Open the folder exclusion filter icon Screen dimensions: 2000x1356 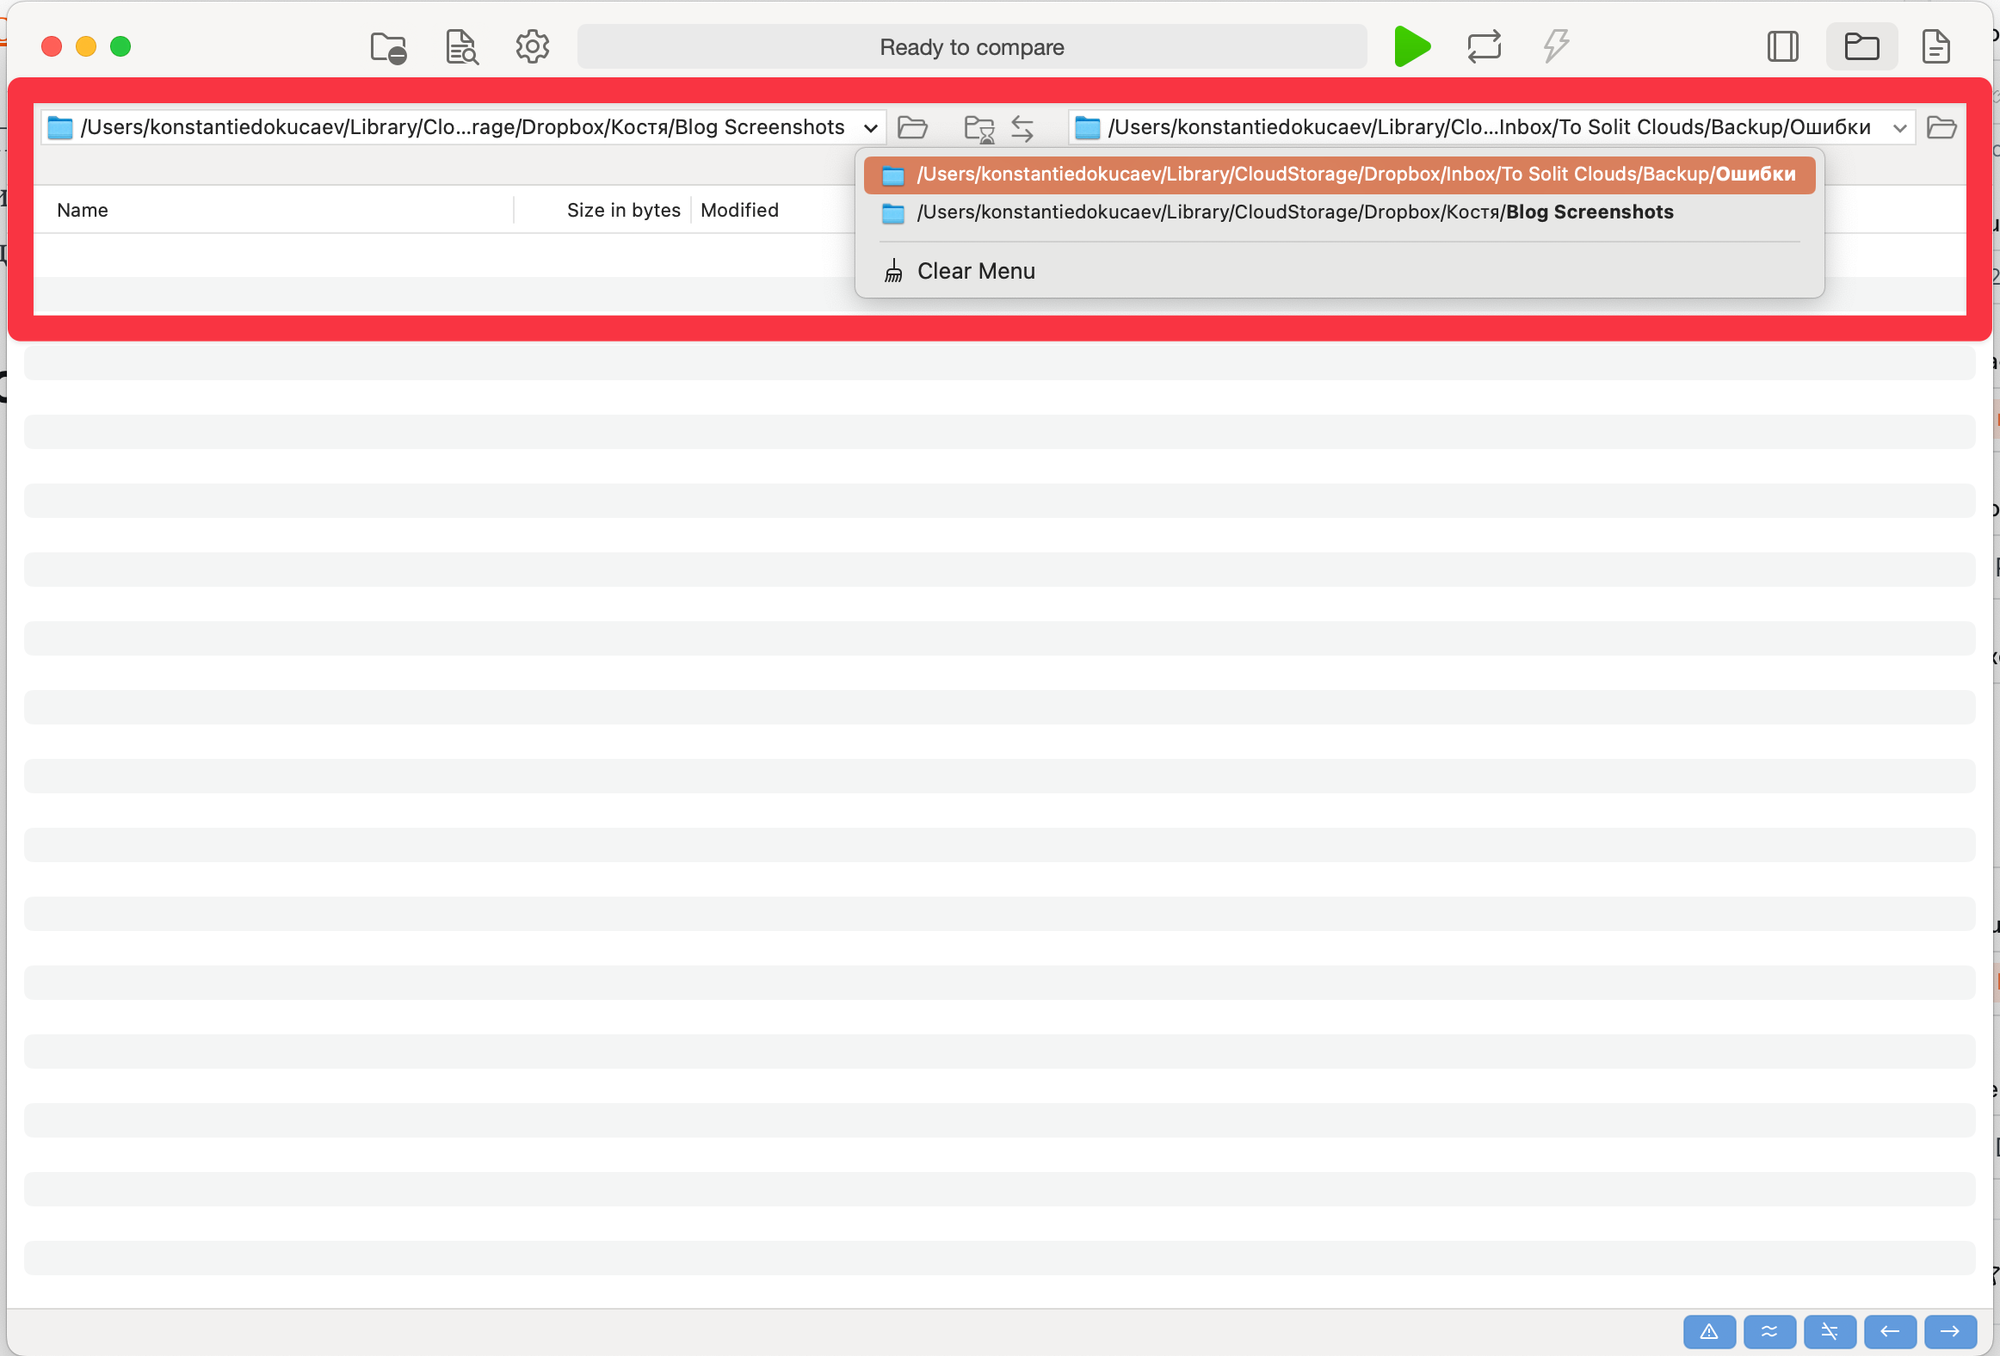tap(388, 47)
